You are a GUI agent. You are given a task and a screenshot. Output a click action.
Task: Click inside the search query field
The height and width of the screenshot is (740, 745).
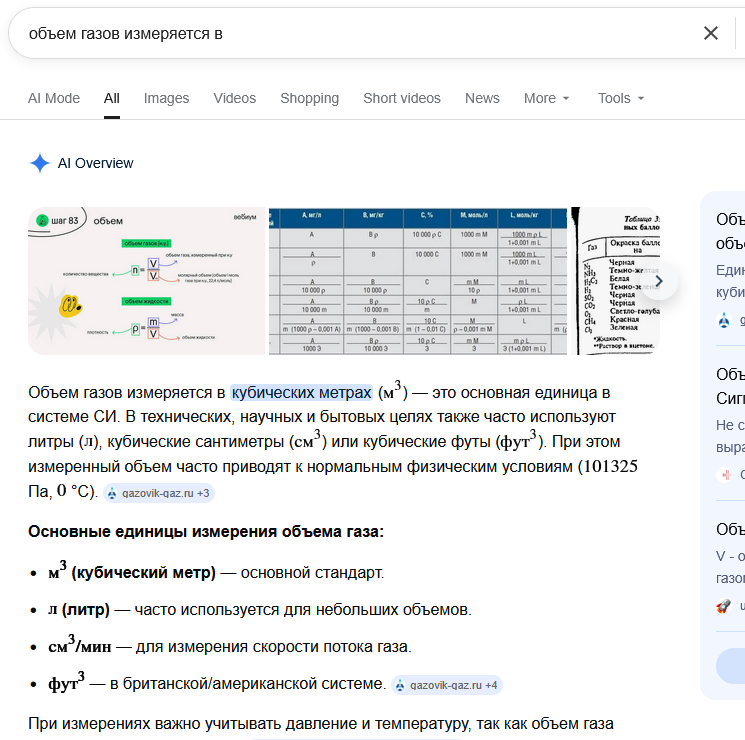350,33
